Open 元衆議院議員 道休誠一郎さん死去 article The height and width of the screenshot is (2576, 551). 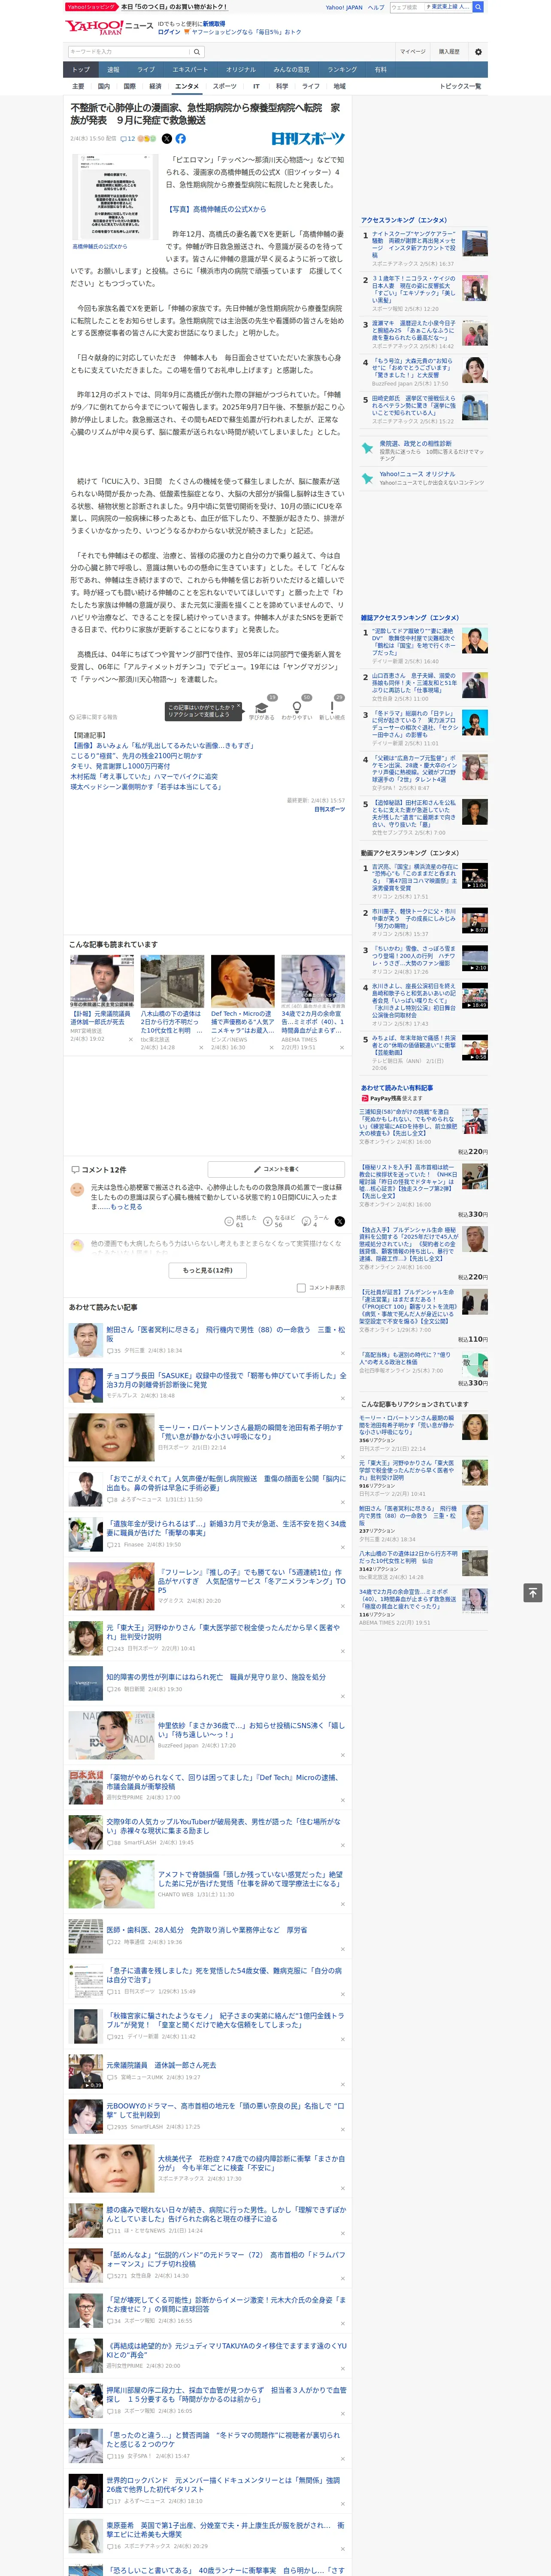click(x=160, y=2065)
